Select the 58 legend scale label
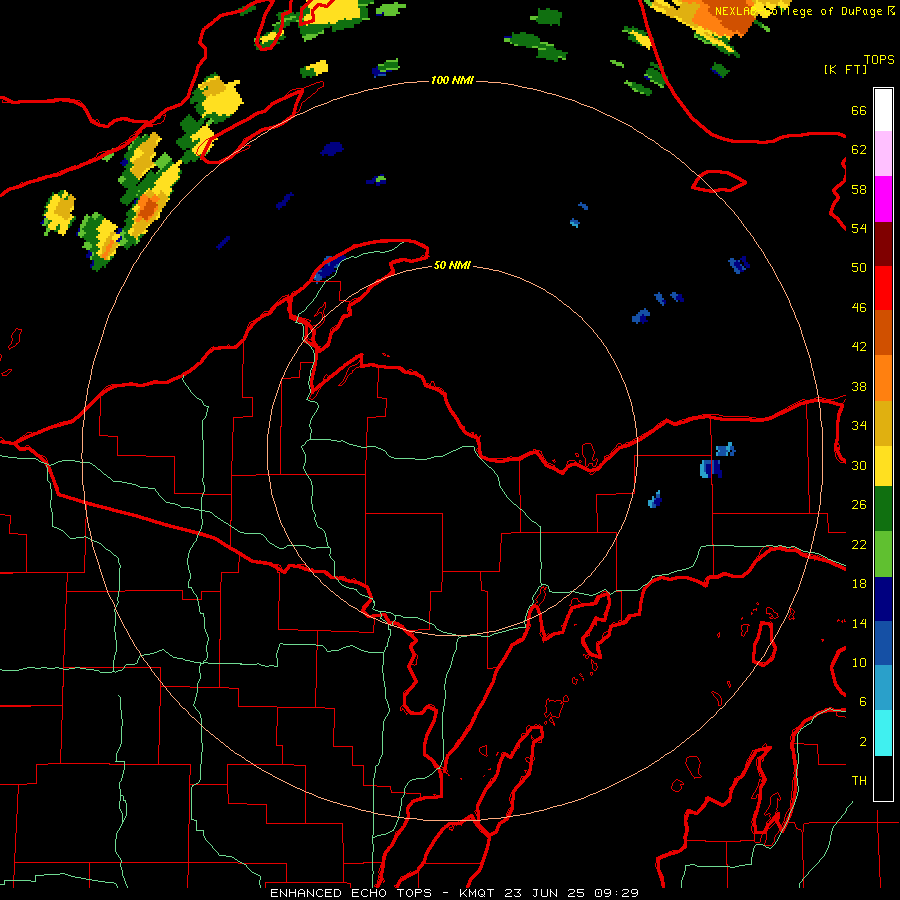Viewport: 900px width, 900px height. coord(859,189)
